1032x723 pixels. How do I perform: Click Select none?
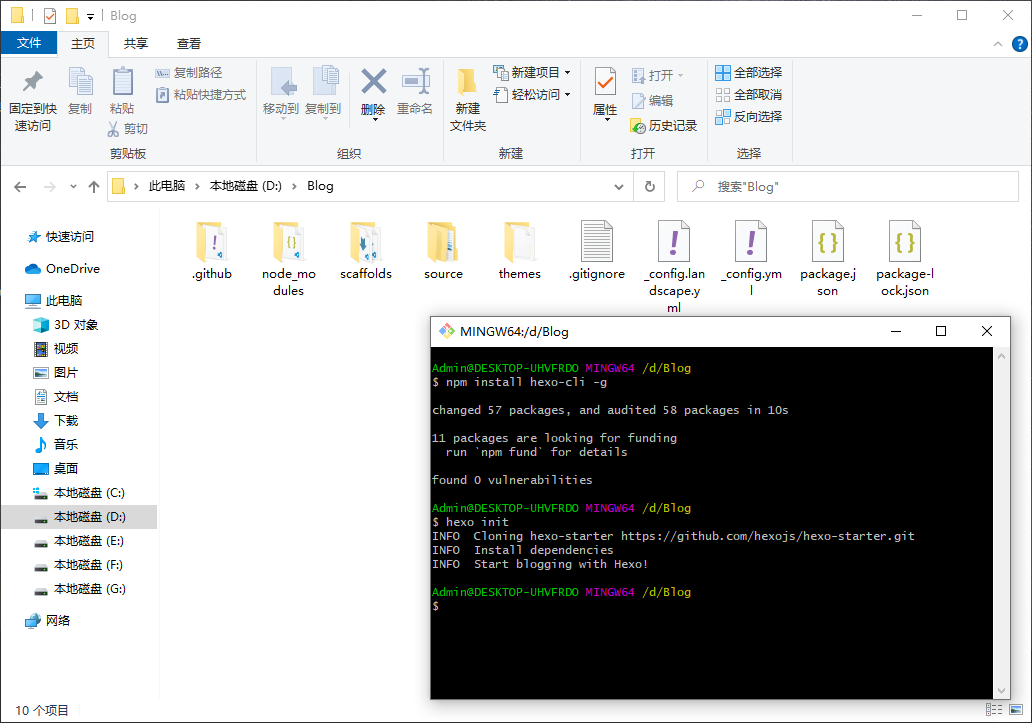(749, 95)
